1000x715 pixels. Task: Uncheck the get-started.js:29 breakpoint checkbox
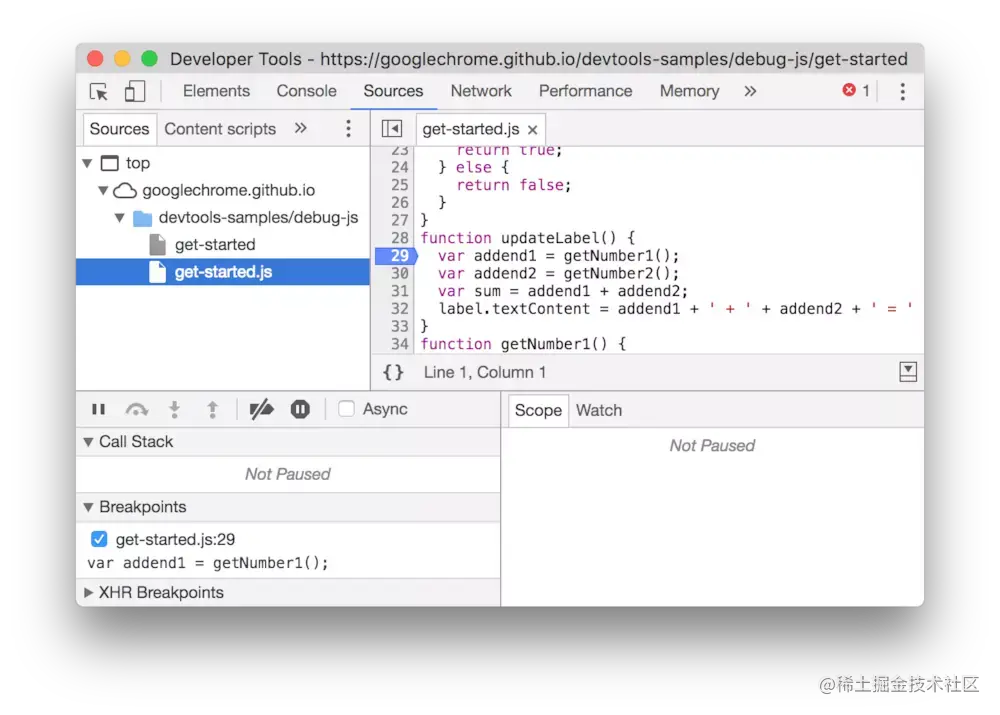[99, 539]
